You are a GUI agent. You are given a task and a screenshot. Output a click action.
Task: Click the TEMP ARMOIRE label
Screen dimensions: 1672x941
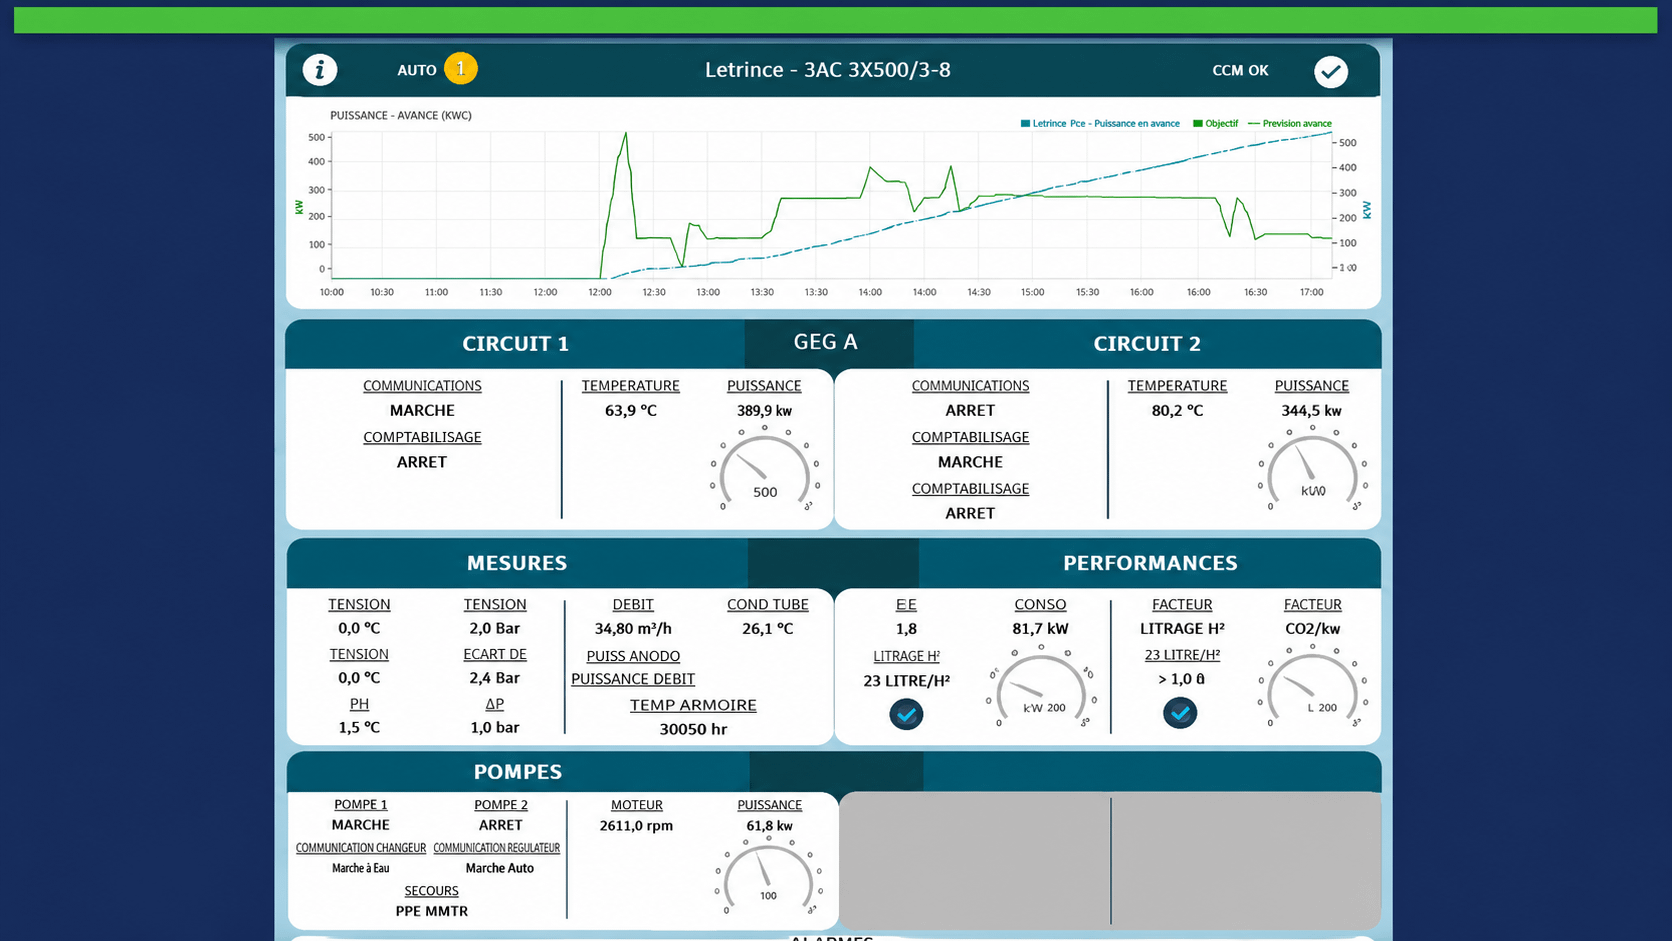point(693,705)
